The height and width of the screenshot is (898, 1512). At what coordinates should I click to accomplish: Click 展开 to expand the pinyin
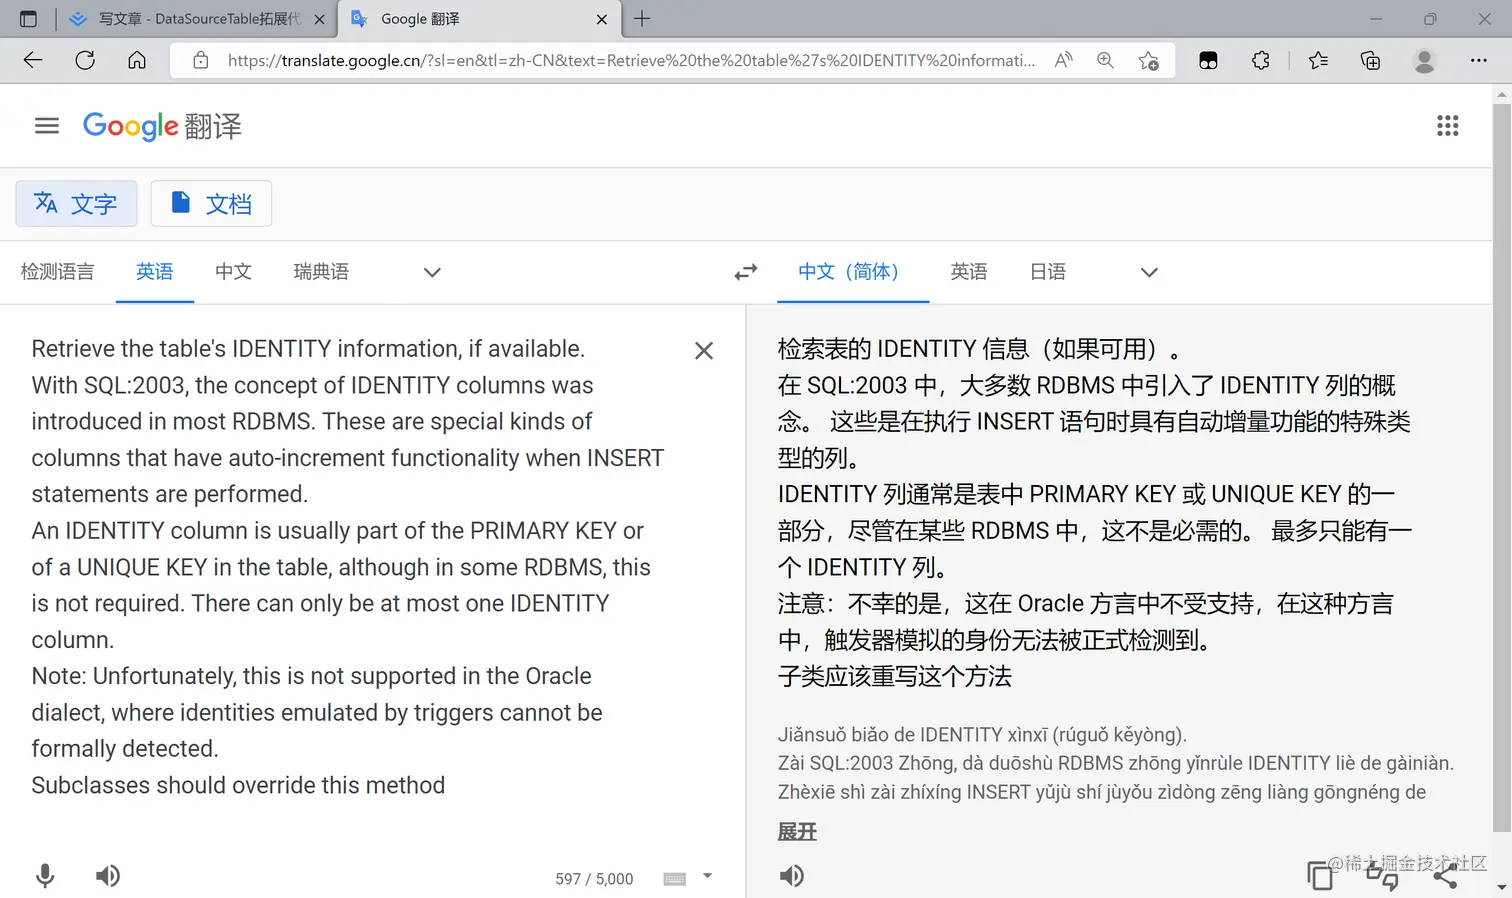click(x=797, y=832)
